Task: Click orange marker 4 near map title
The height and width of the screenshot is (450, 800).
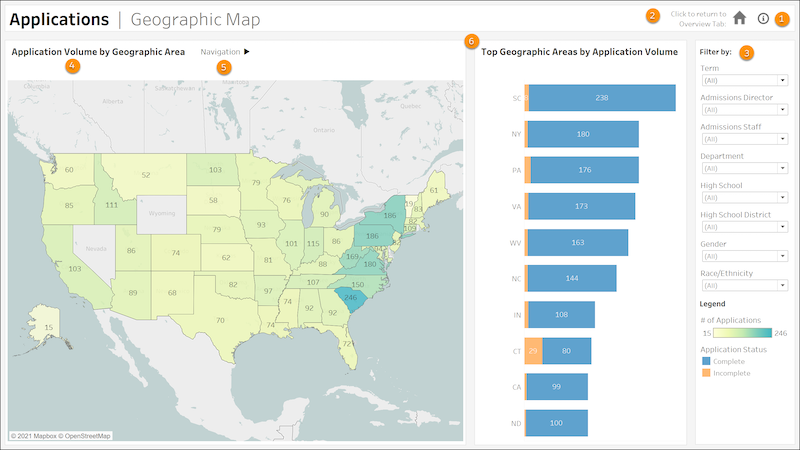Action: coord(71,66)
